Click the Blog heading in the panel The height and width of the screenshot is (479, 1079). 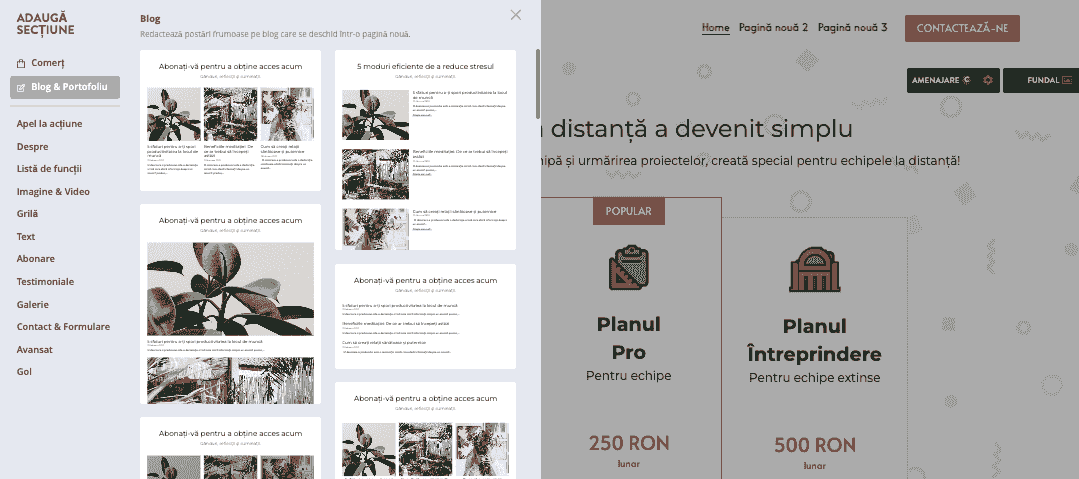coord(150,19)
